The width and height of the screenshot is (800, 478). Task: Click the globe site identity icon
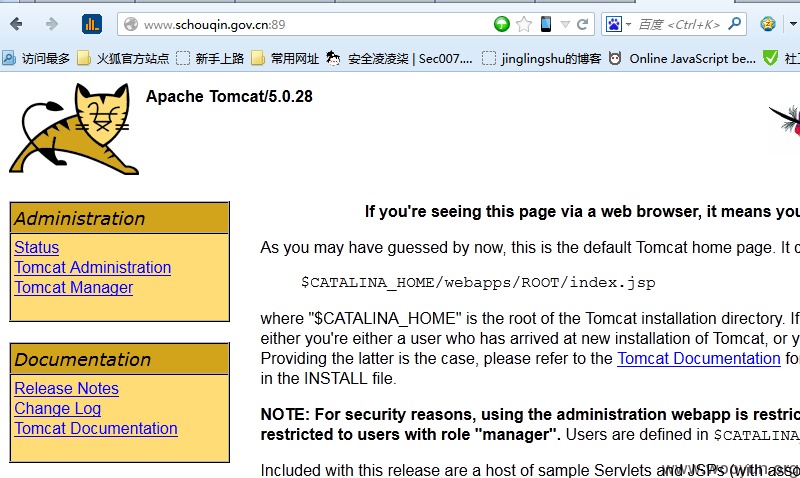click(x=131, y=24)
